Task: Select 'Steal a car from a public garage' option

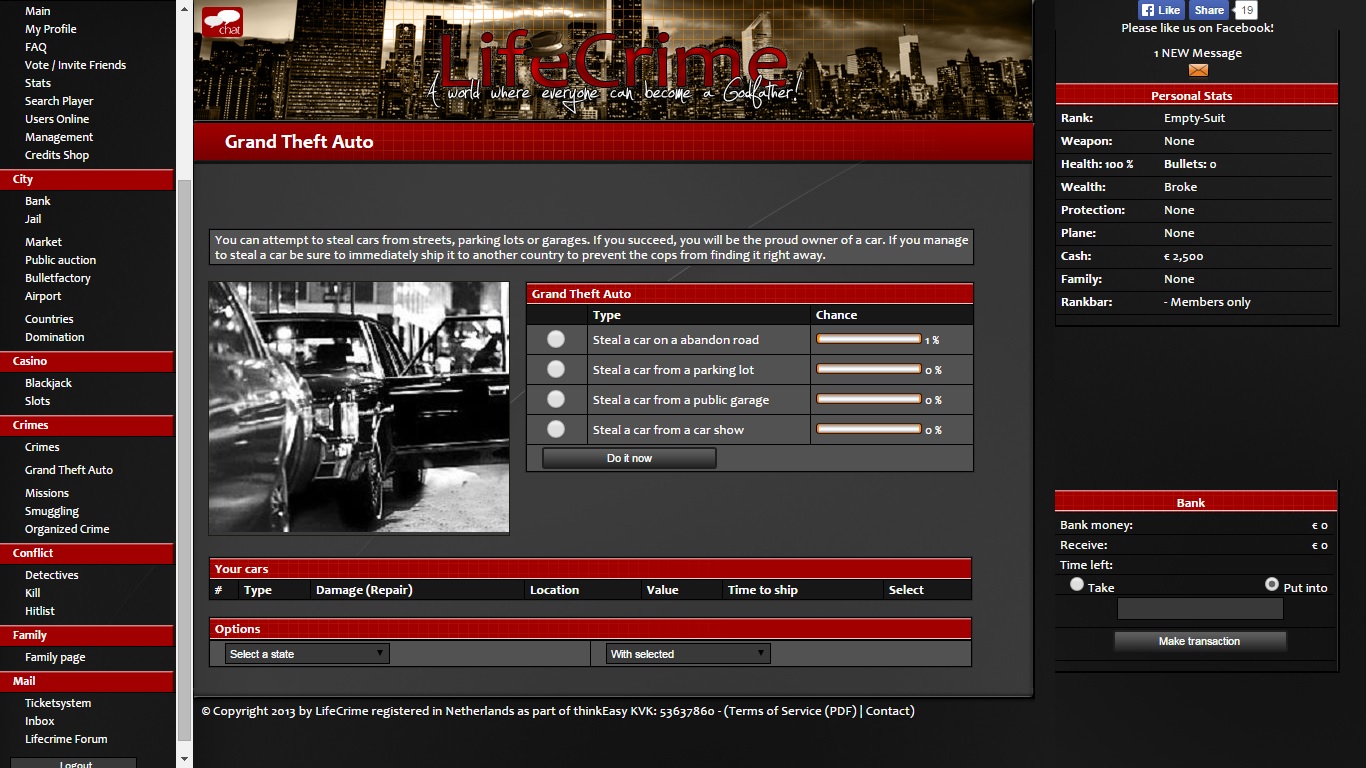Action: (556, 400)
